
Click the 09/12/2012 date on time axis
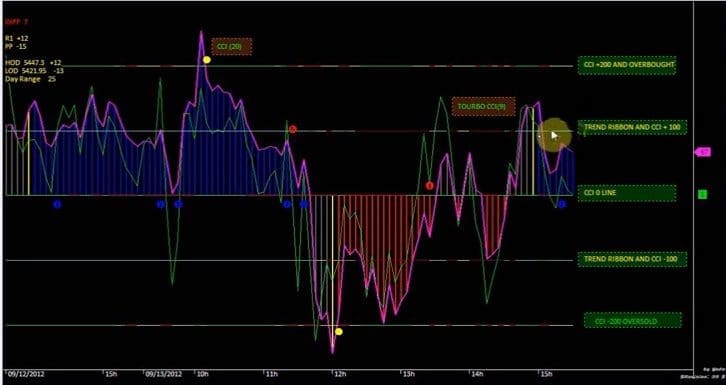point(25,374)
